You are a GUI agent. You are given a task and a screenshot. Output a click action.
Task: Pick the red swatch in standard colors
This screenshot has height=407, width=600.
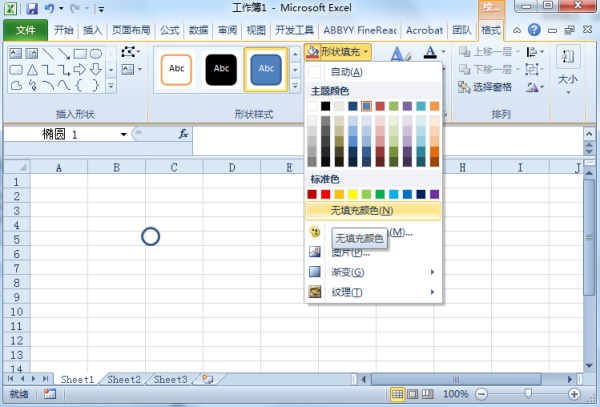314,194
